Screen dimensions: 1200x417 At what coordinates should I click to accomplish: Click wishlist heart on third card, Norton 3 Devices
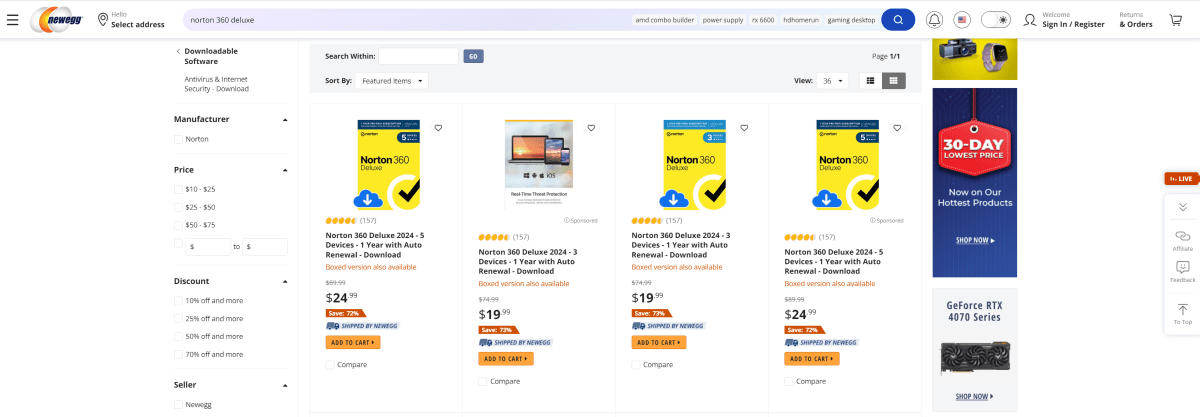pos(744,128)
